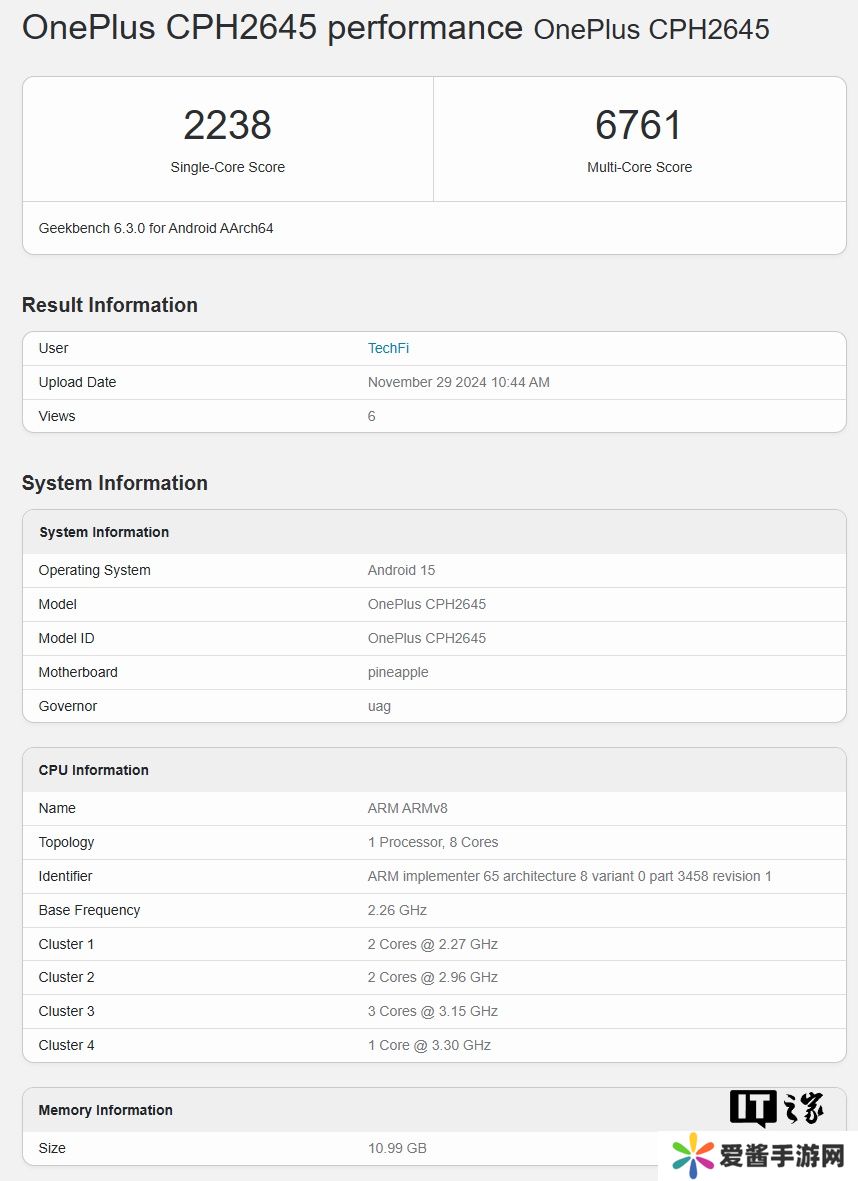Select the upload date November 29 2024
The image size is (858, 1181).
(x=458, y=382)
